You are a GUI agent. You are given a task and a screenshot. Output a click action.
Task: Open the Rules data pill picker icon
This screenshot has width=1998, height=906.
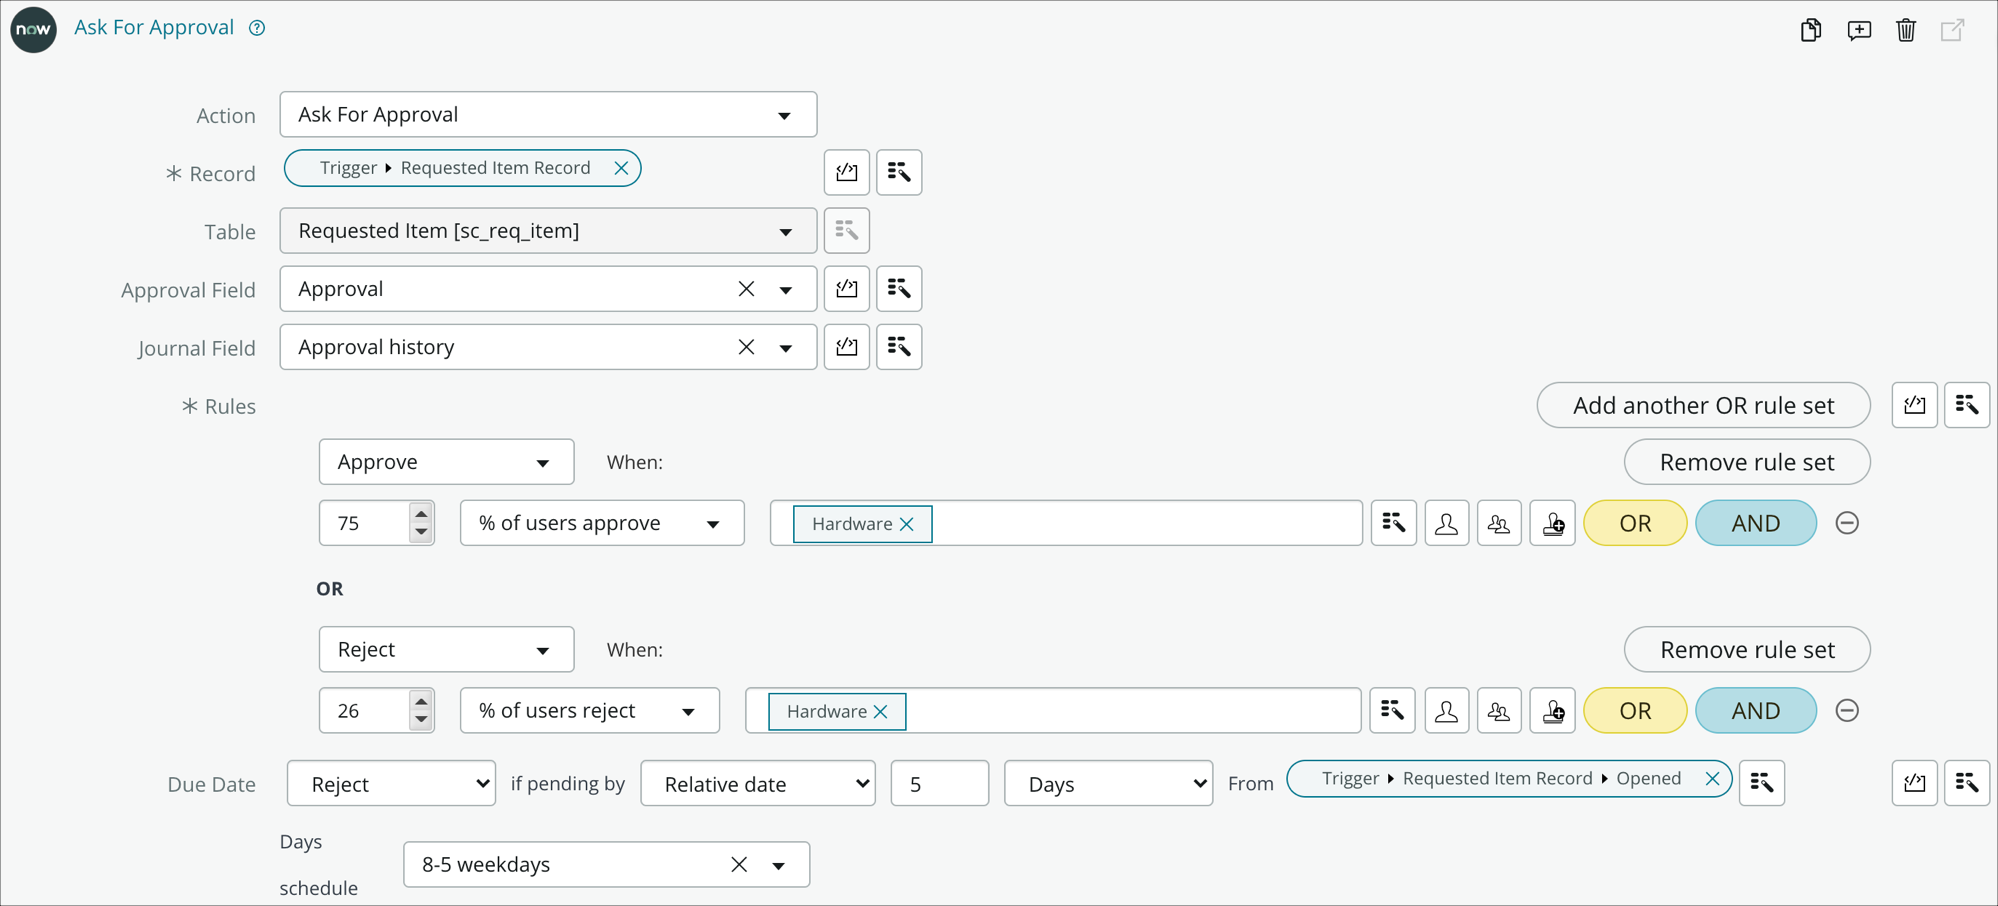(x=1966, y=405)
